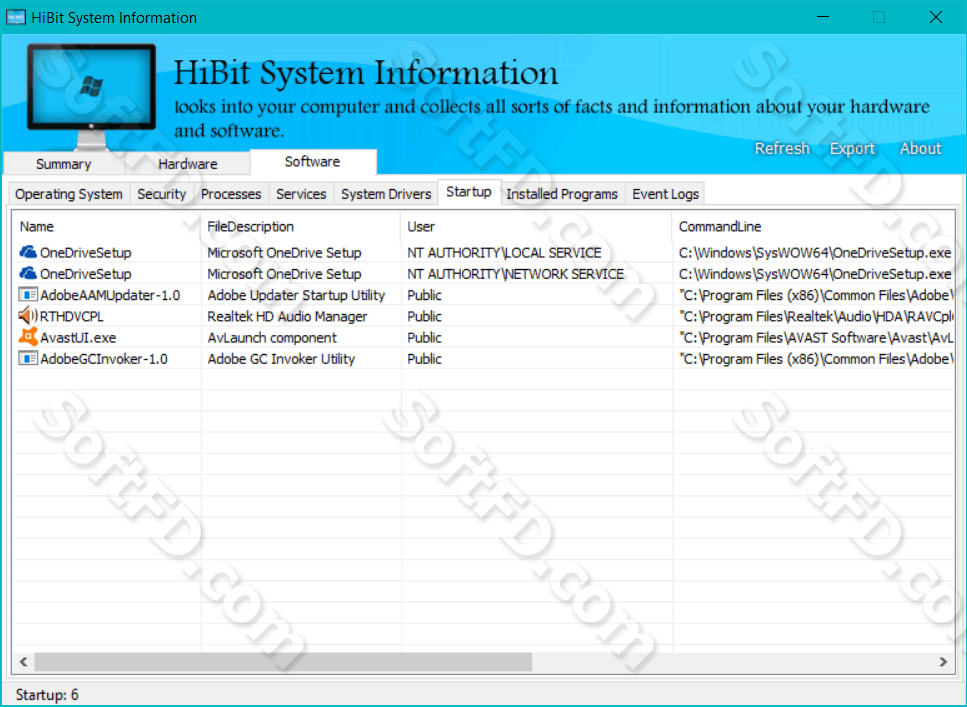
Task: Click the first OneDriveSetup cloud icon (LOCAL SERVICE row)
Action: (x=28, y=252)
